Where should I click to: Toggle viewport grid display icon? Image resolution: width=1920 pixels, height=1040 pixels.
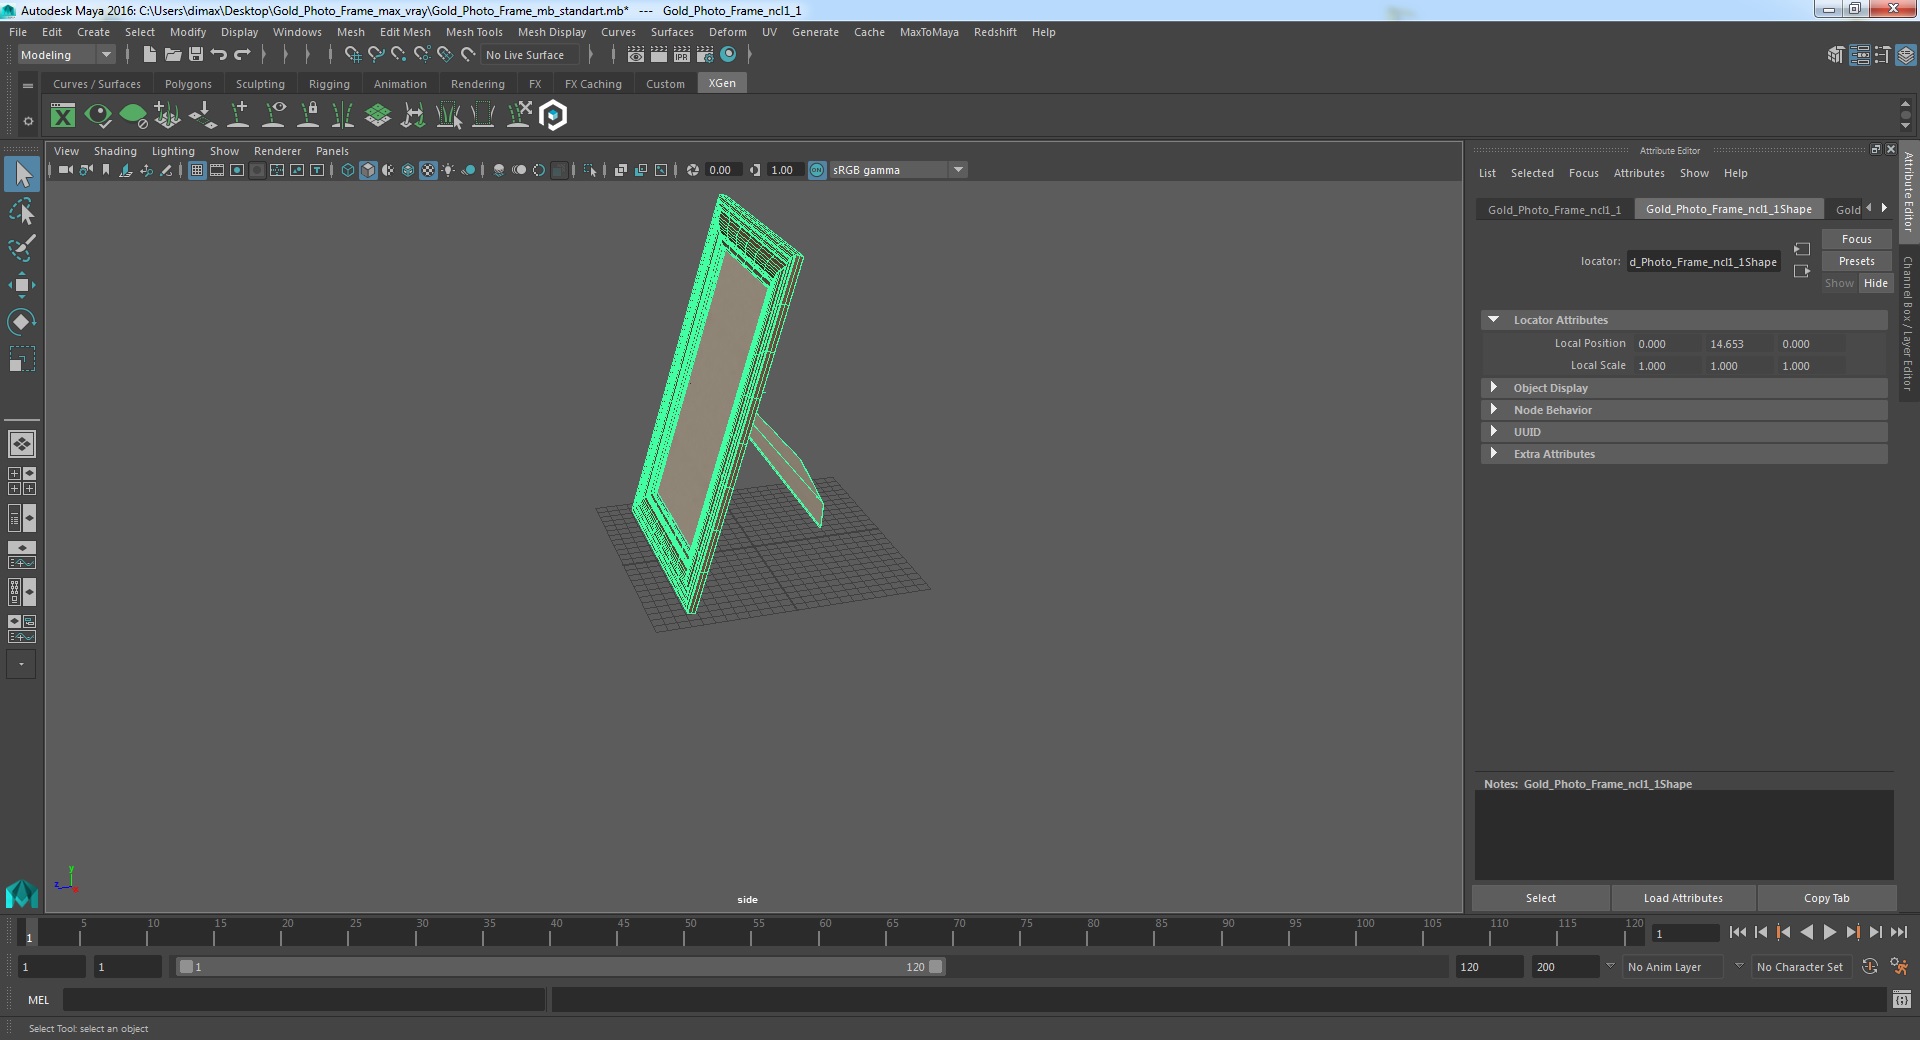pos(197,170)
